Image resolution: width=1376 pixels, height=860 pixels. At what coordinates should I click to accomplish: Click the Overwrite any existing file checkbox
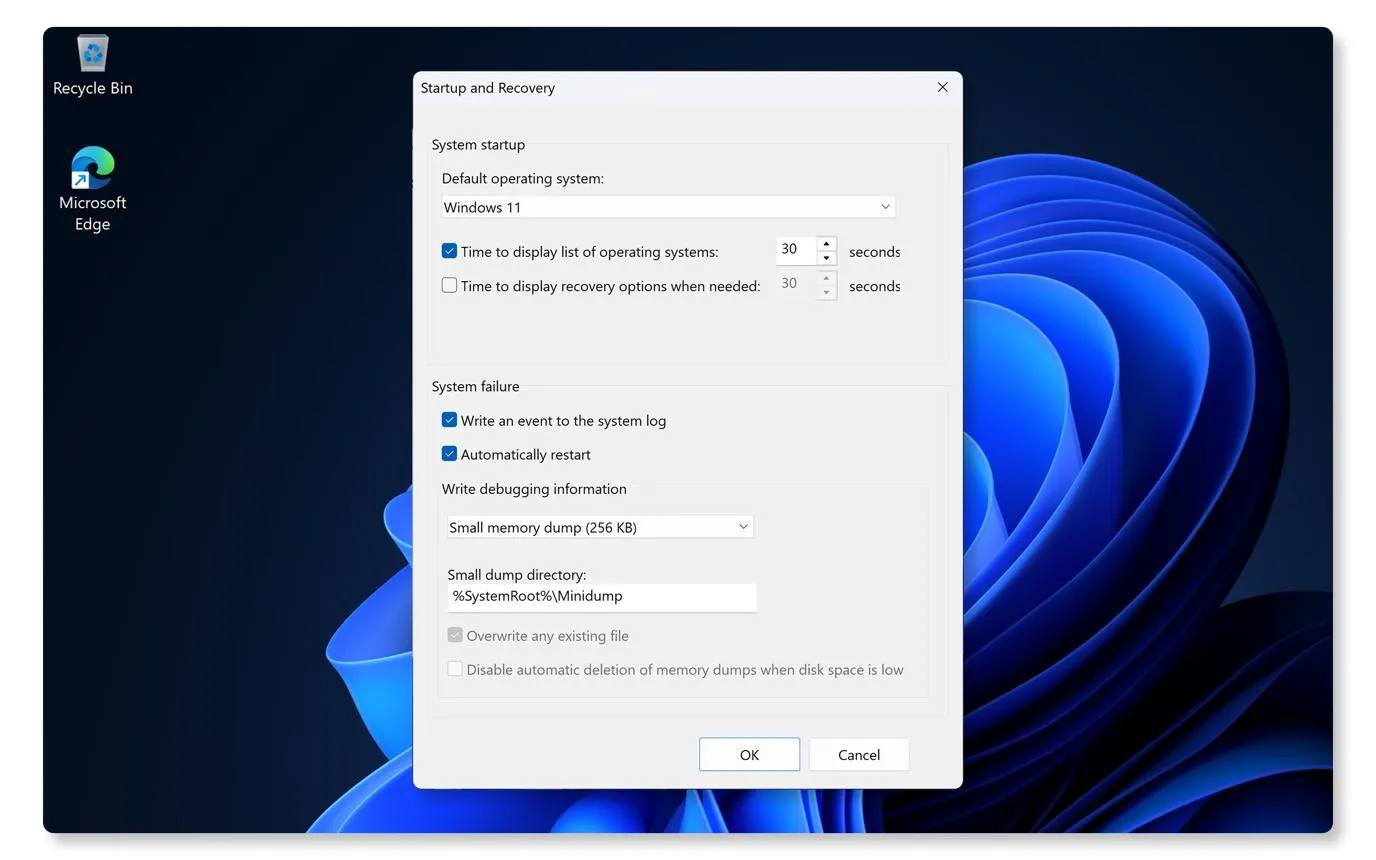coord(455,635)
